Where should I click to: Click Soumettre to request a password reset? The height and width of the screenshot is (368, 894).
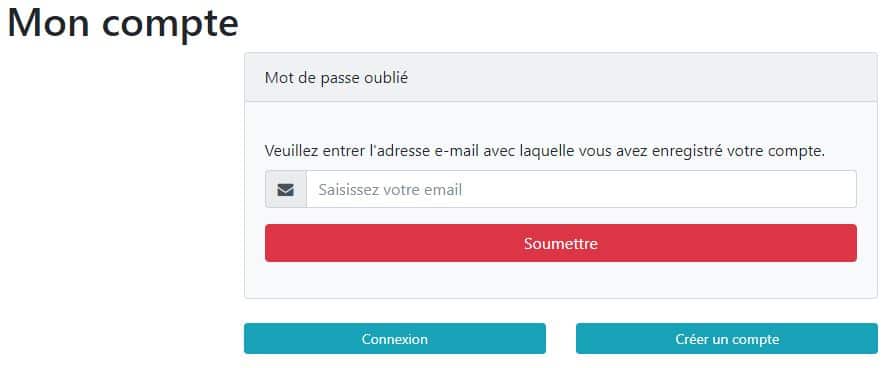(x=560, y=243)
